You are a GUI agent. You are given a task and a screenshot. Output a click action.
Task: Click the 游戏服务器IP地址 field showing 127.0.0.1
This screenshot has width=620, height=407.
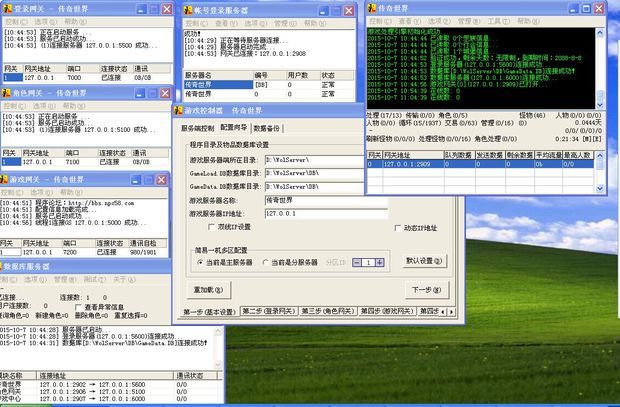click(326, 214)
